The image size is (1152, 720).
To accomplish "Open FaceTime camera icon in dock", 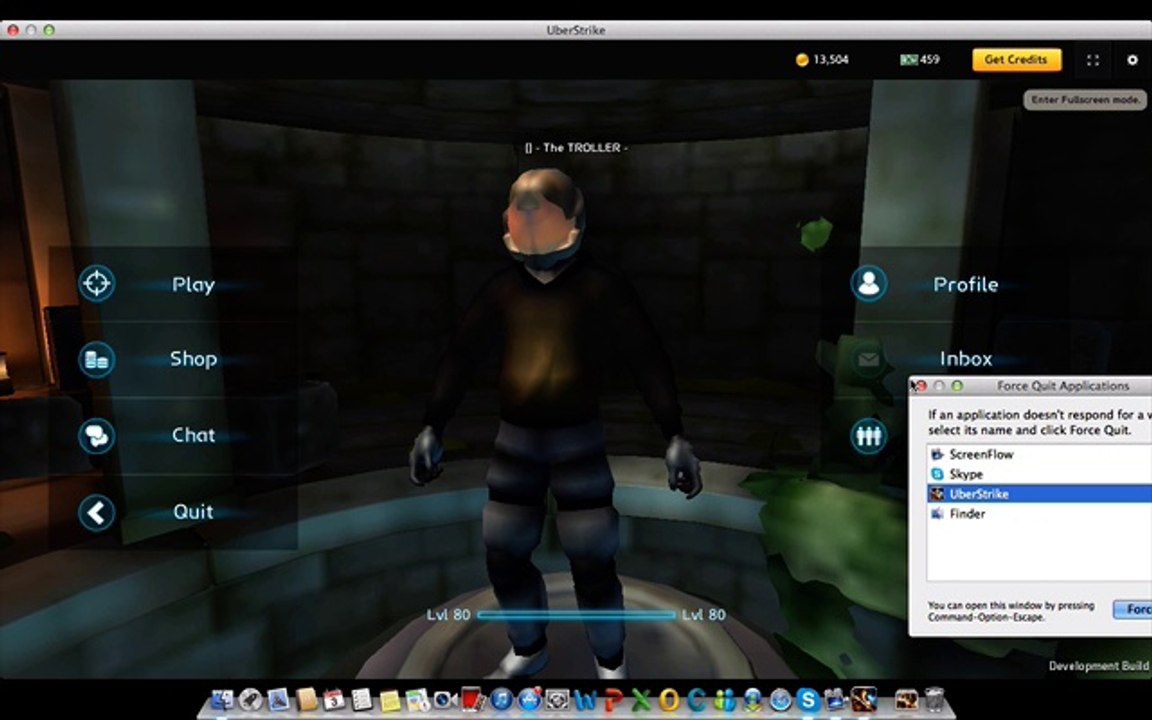I will (x=445, y=699).
